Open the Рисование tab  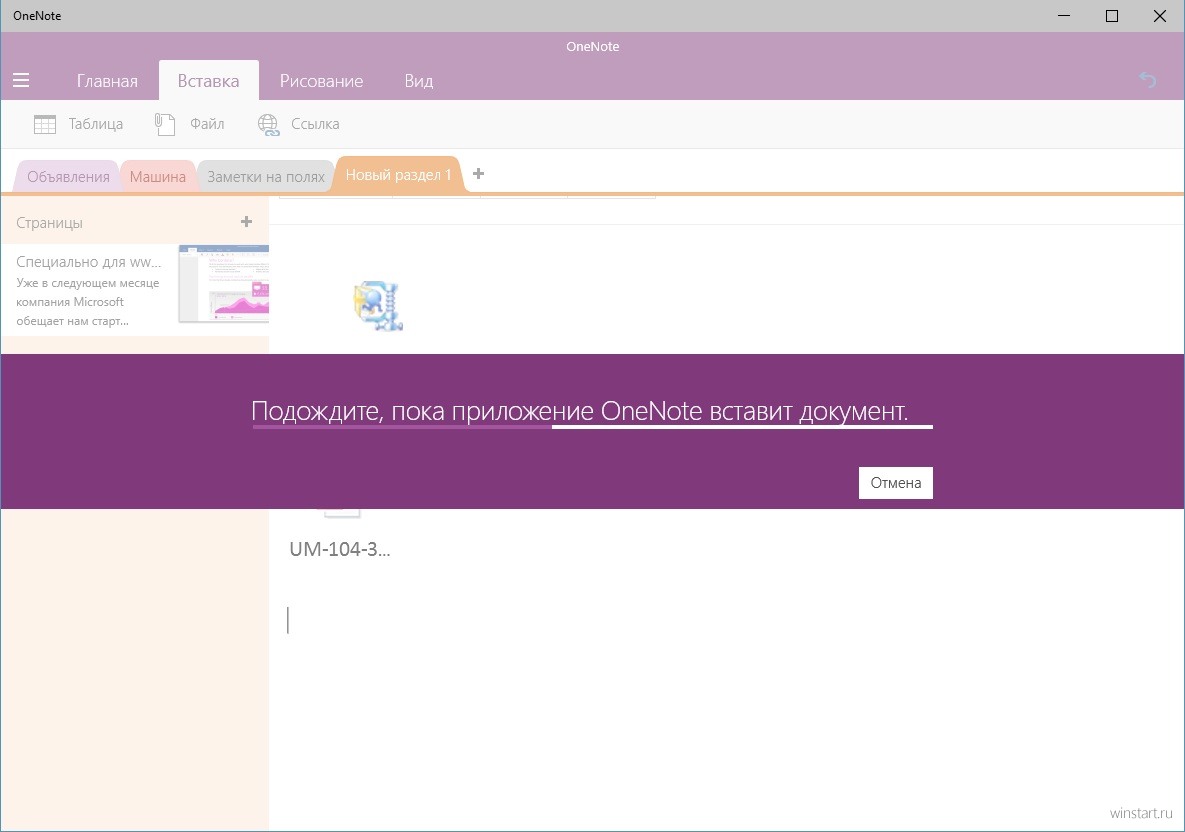click(321, 81)
